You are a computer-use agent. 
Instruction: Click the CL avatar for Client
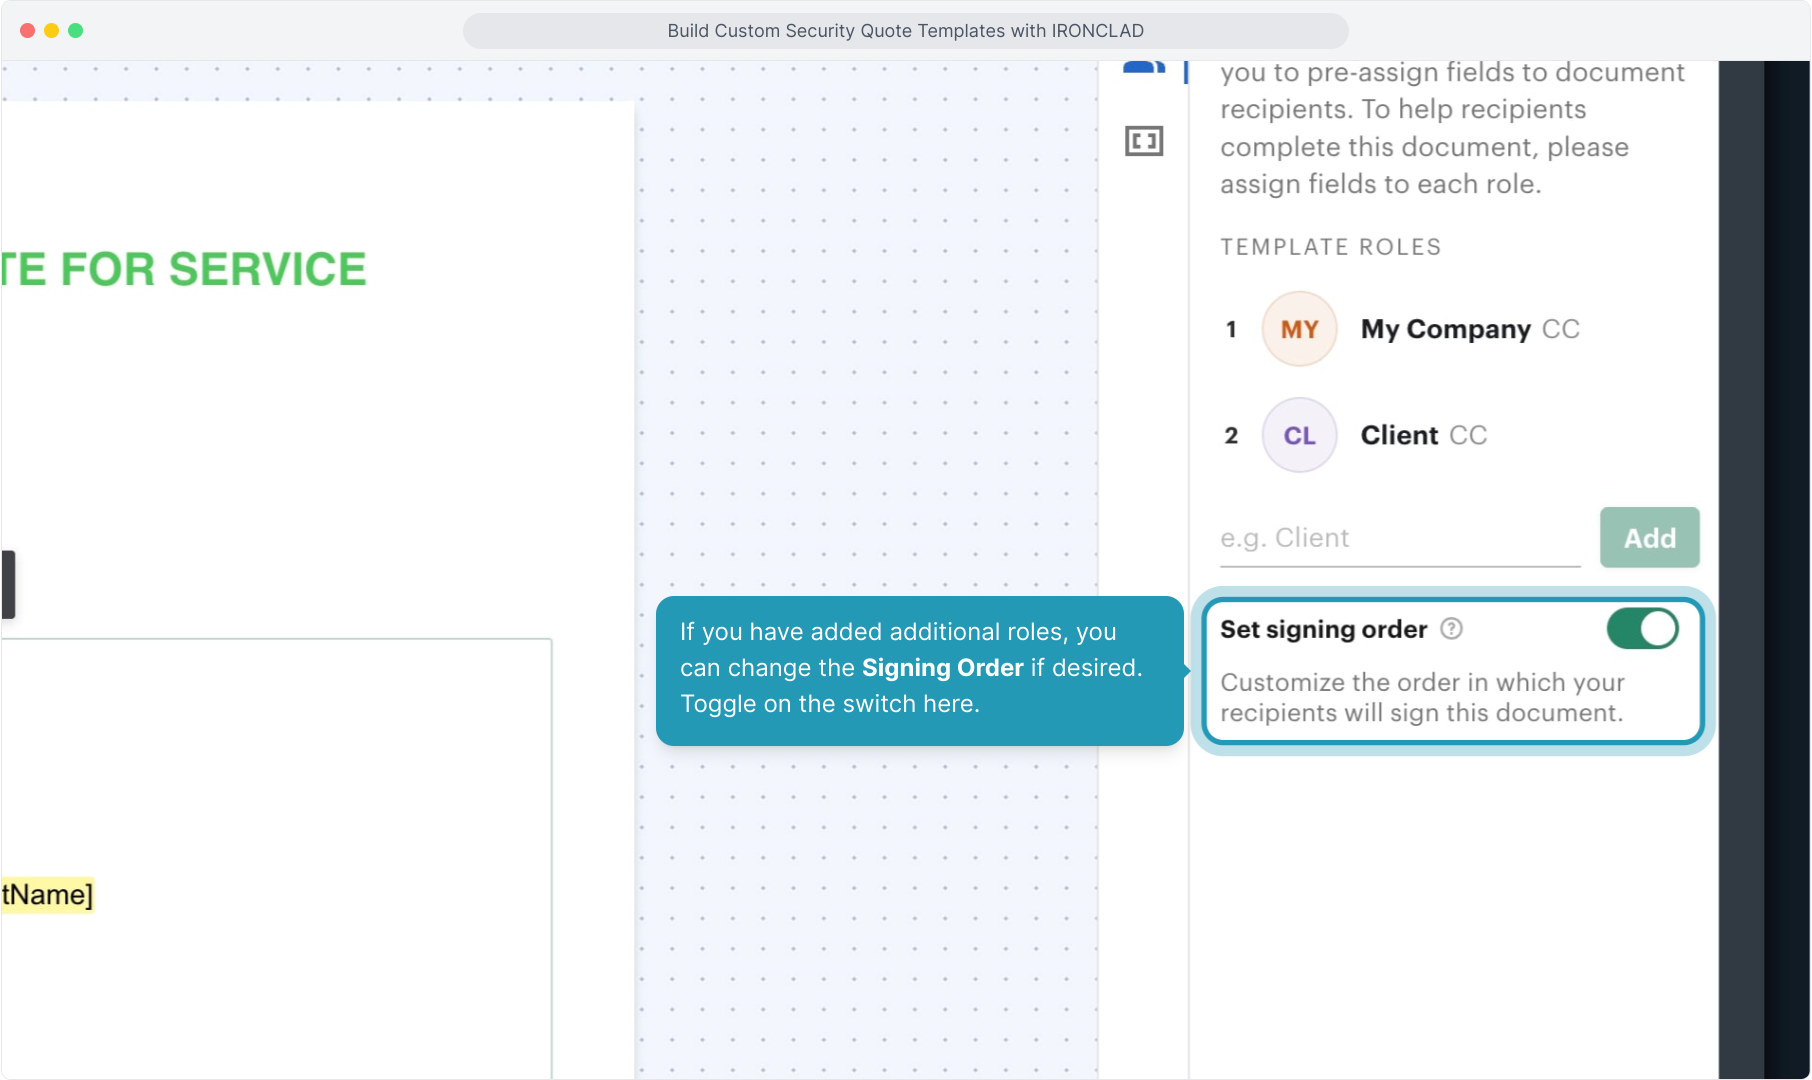(x=1299, y=435)
